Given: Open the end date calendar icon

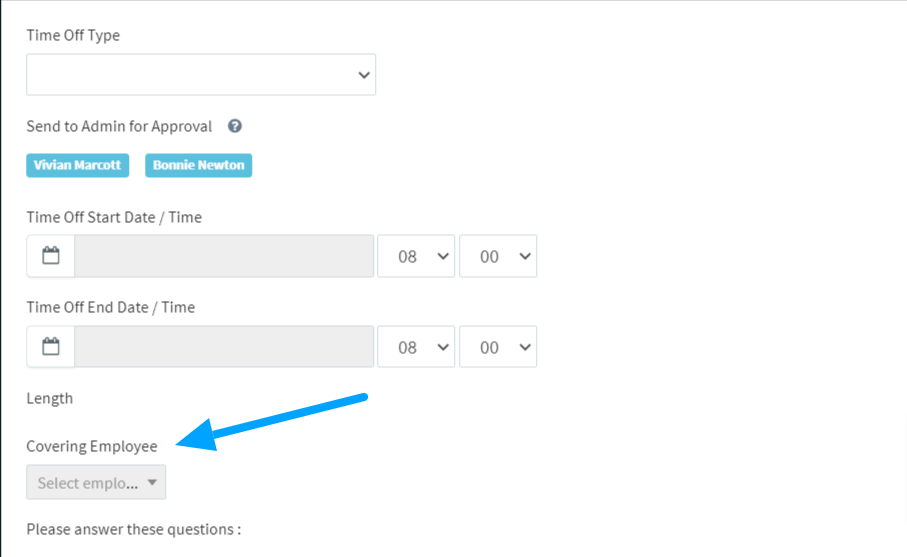Looking at the screenshot, I should (x=51, y=346).
